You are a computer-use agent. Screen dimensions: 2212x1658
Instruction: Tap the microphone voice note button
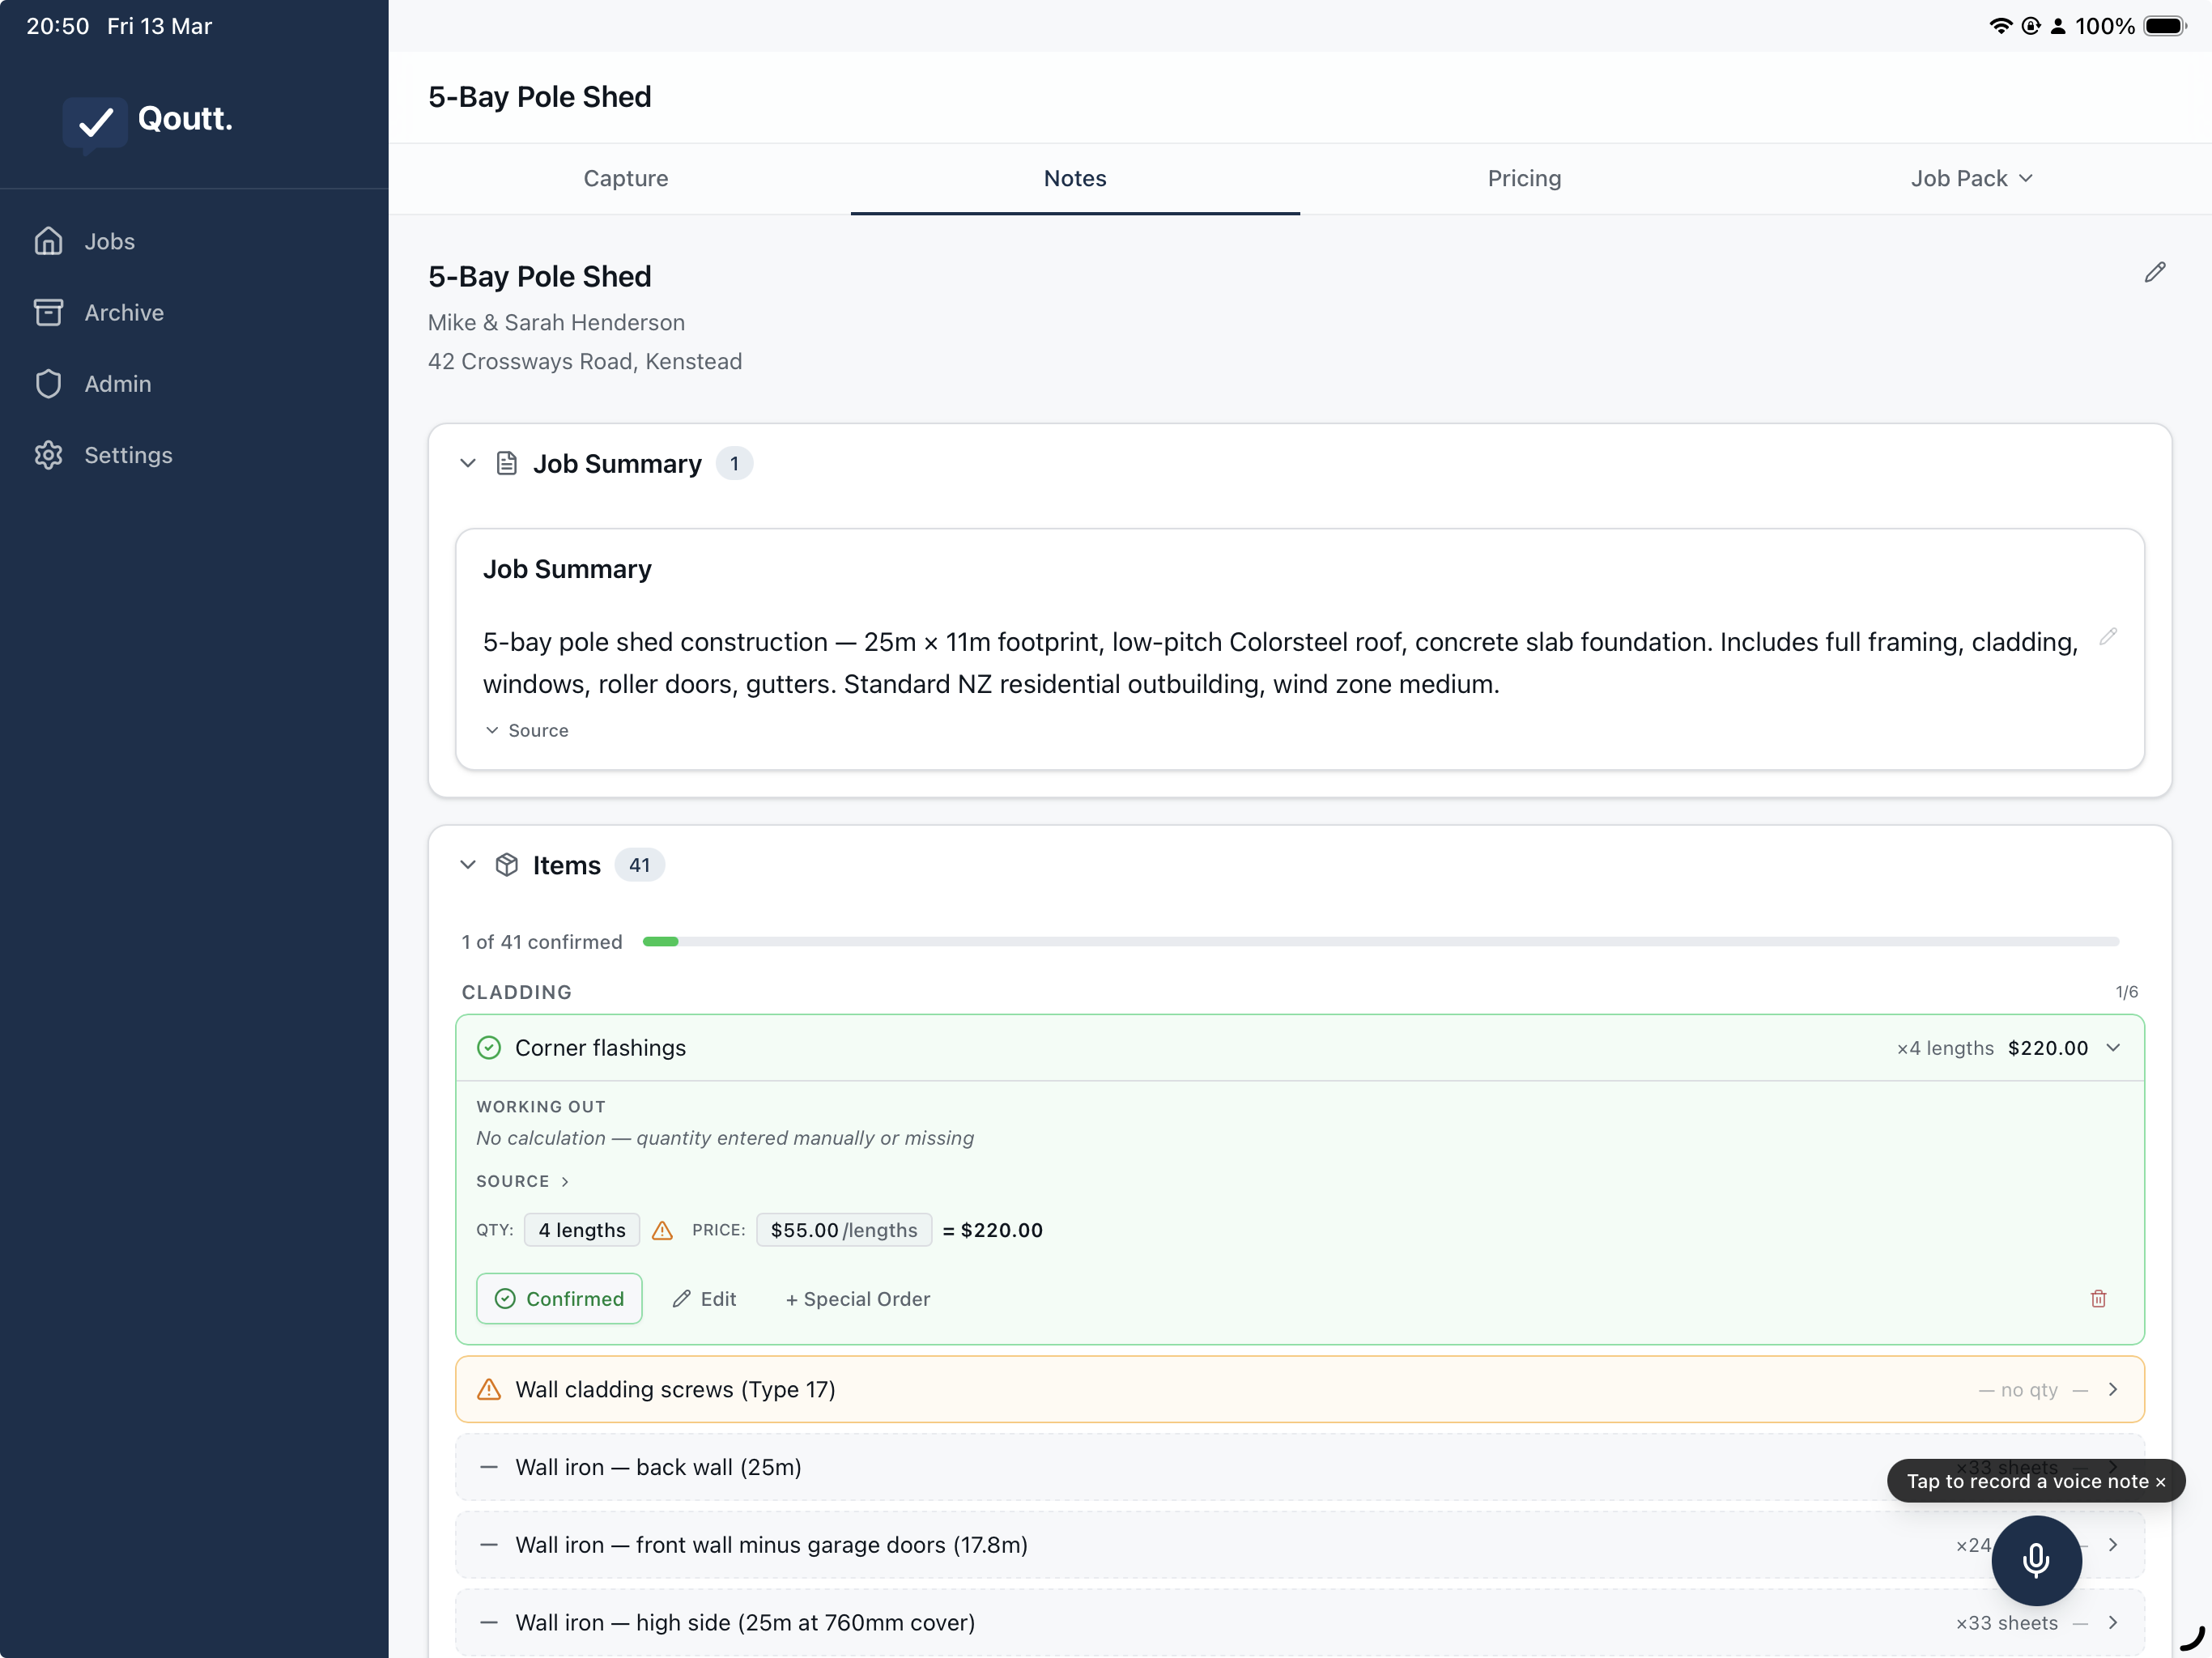(2035, 1559)
